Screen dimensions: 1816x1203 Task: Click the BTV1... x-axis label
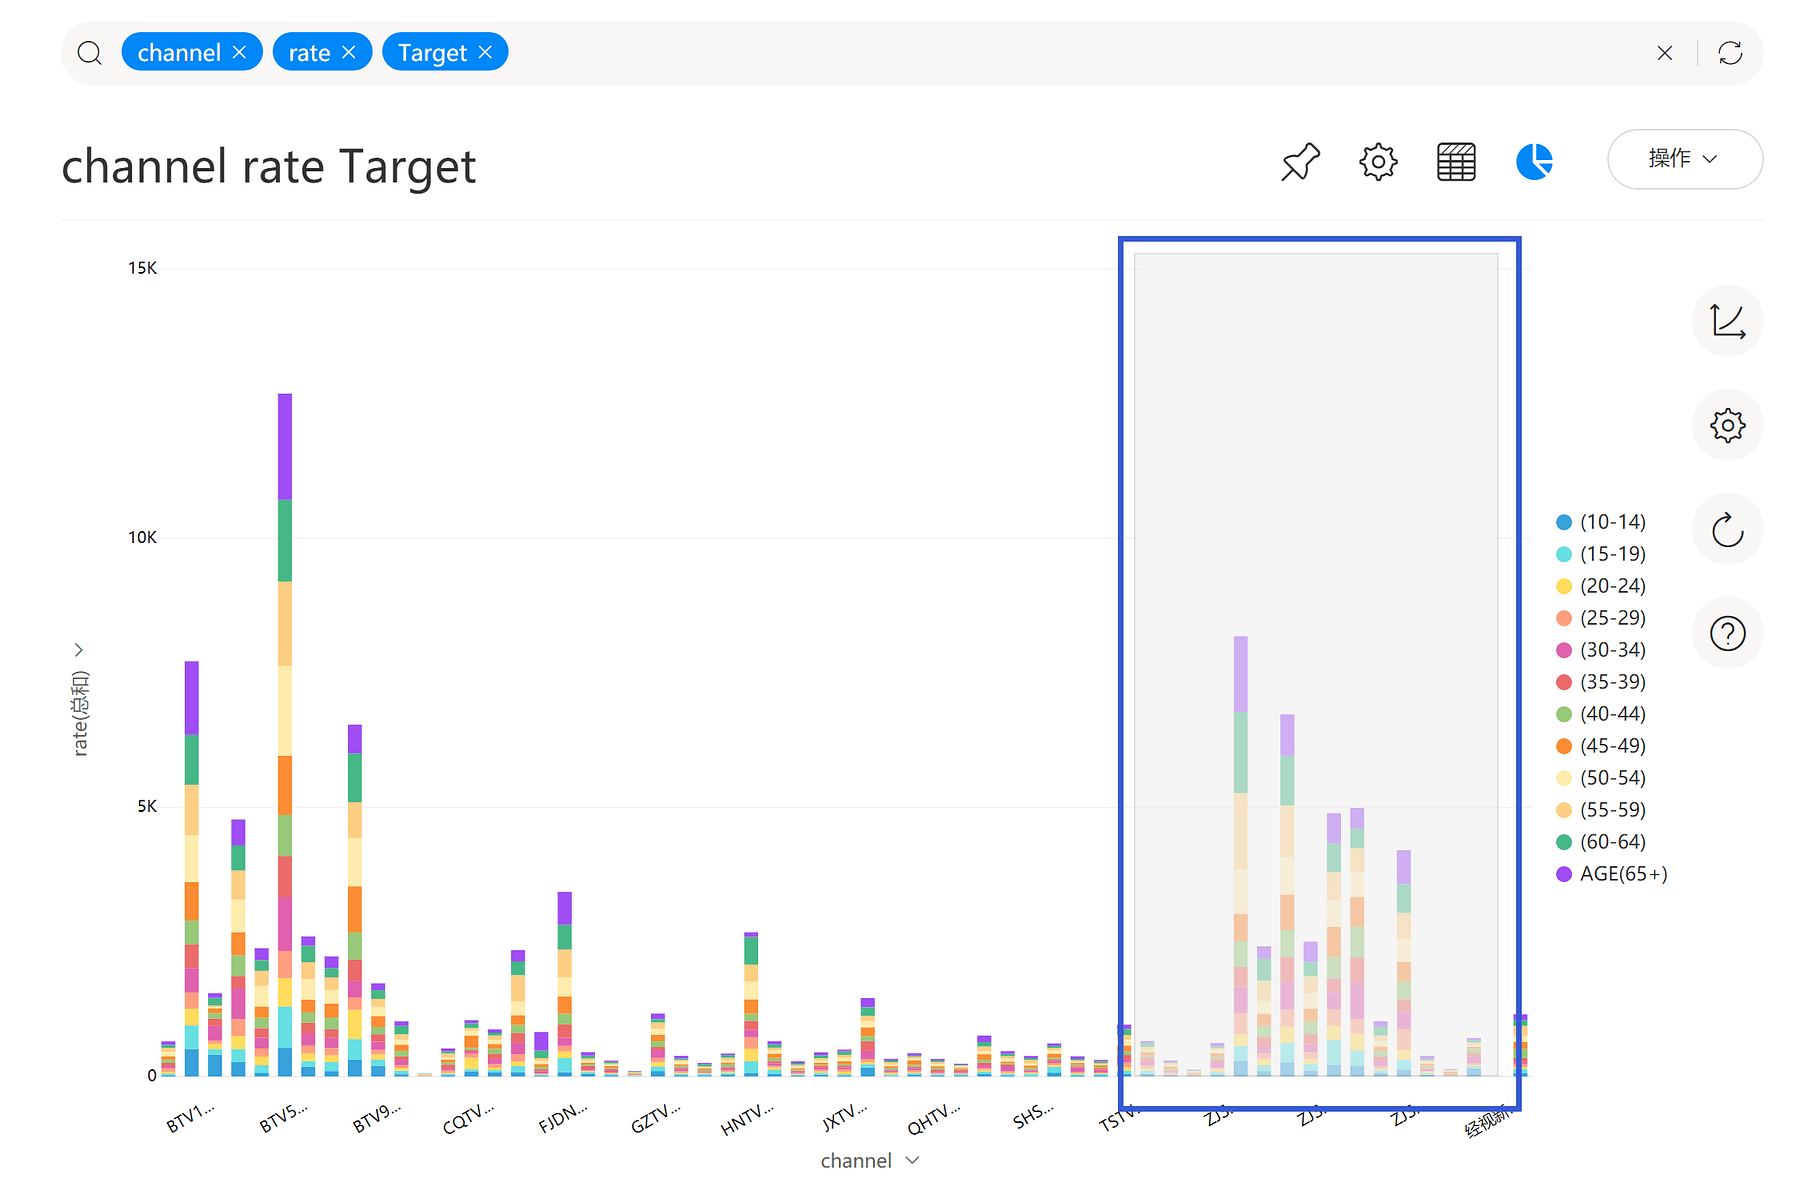[190, 1118]
